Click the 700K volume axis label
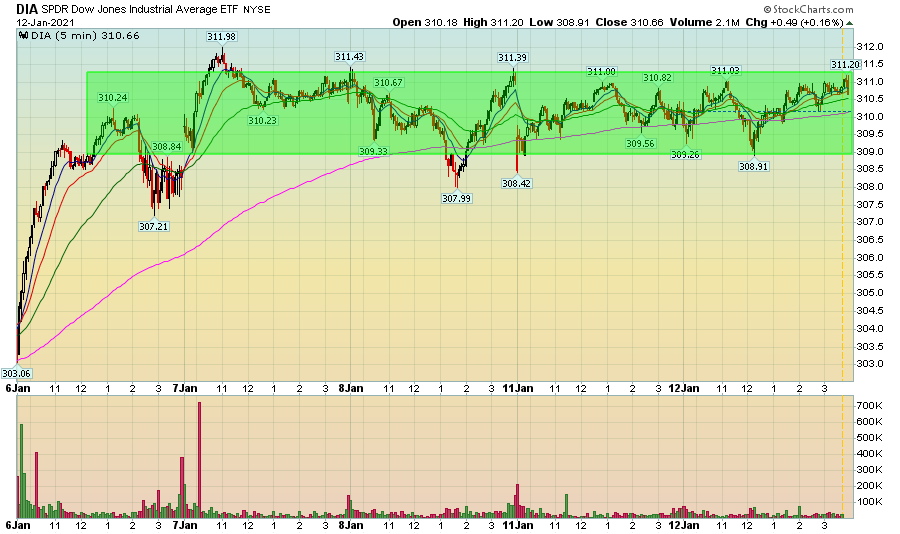This screenshot has width=900, height=534. (x=870, y=406)
